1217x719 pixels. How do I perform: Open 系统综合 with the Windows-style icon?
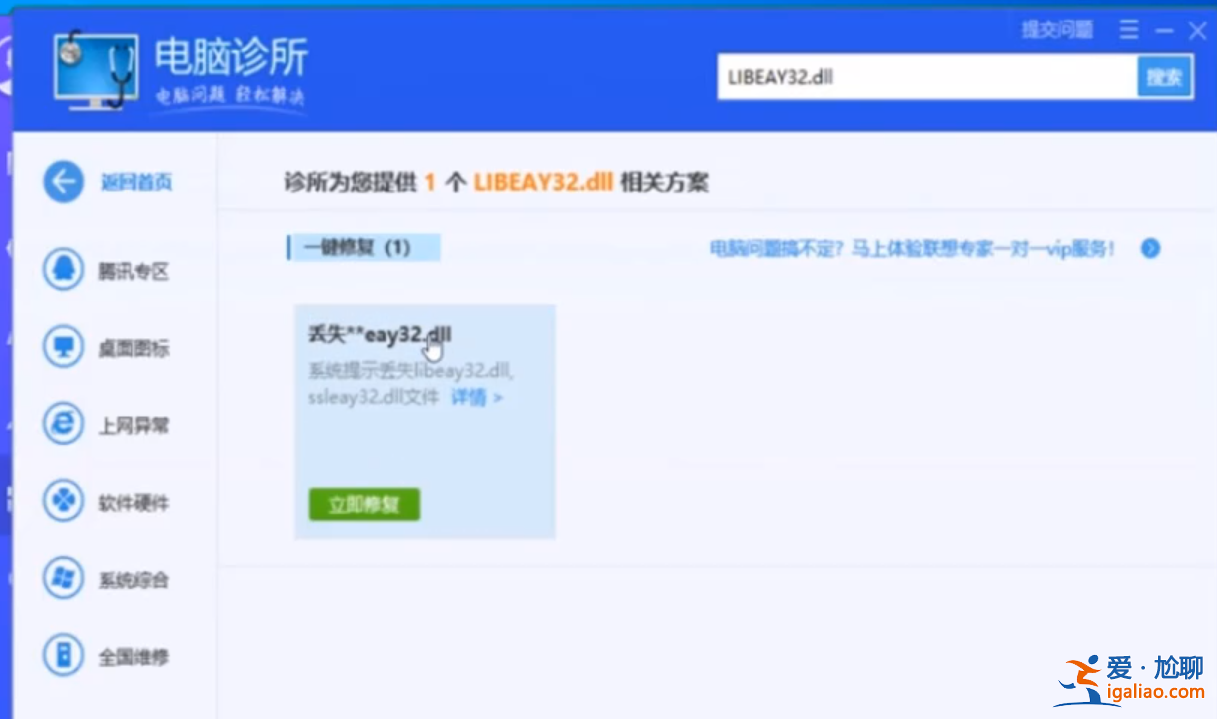pyautogui.click(x=62, y=579)
